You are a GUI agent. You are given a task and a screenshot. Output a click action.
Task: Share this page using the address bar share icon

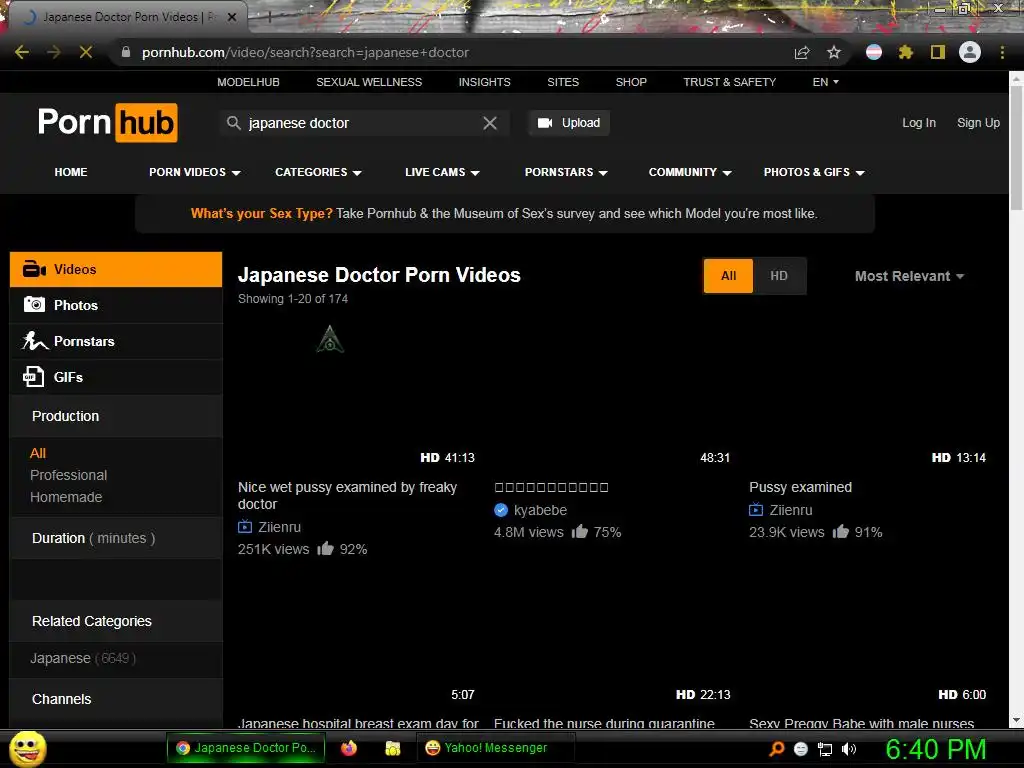tap(802, 52)
